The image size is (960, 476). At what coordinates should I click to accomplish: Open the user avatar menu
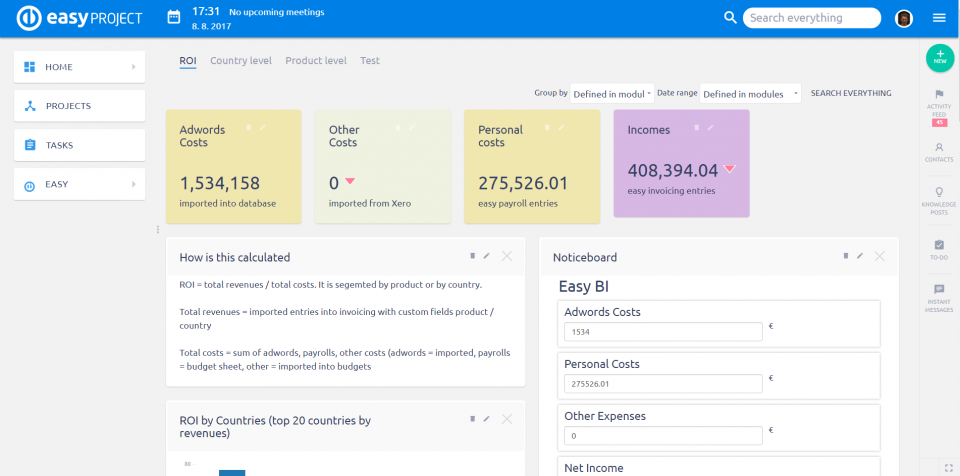pos(904,18)
